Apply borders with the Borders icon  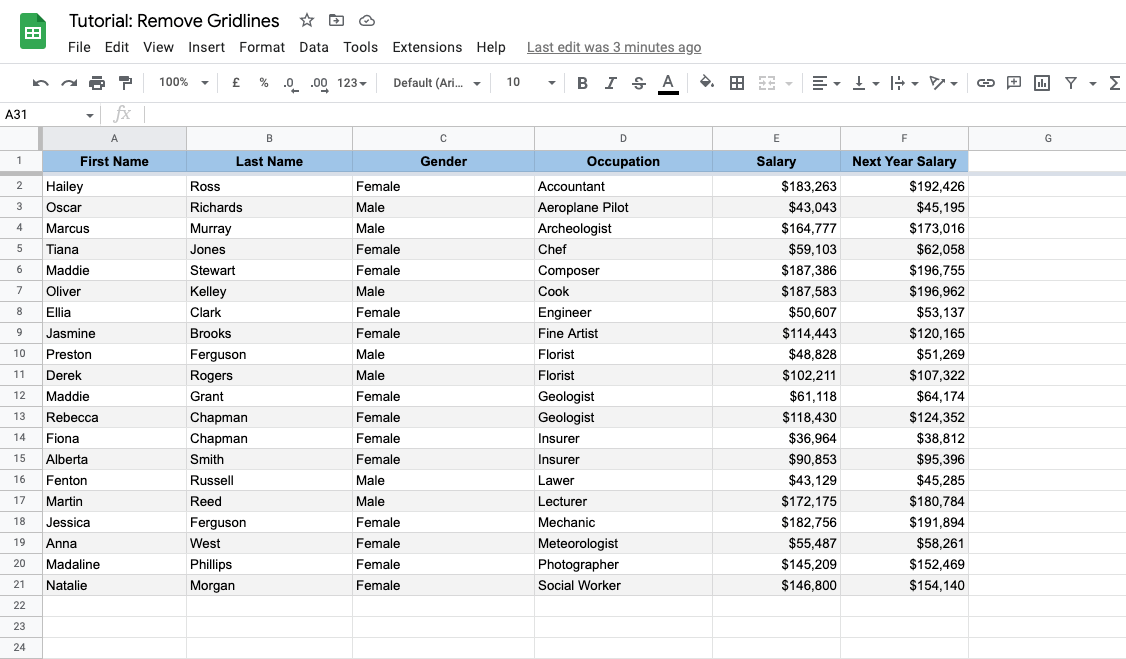click(737, 83)
